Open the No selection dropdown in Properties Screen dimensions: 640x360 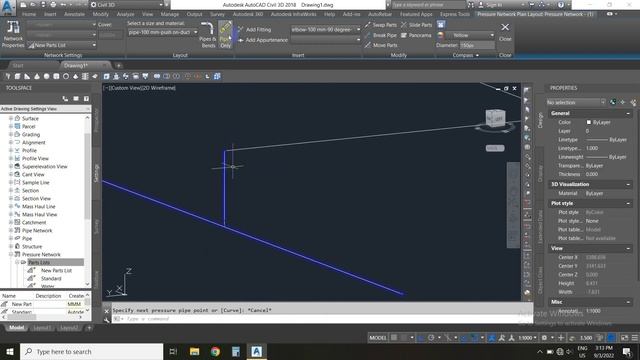(576, 102)
